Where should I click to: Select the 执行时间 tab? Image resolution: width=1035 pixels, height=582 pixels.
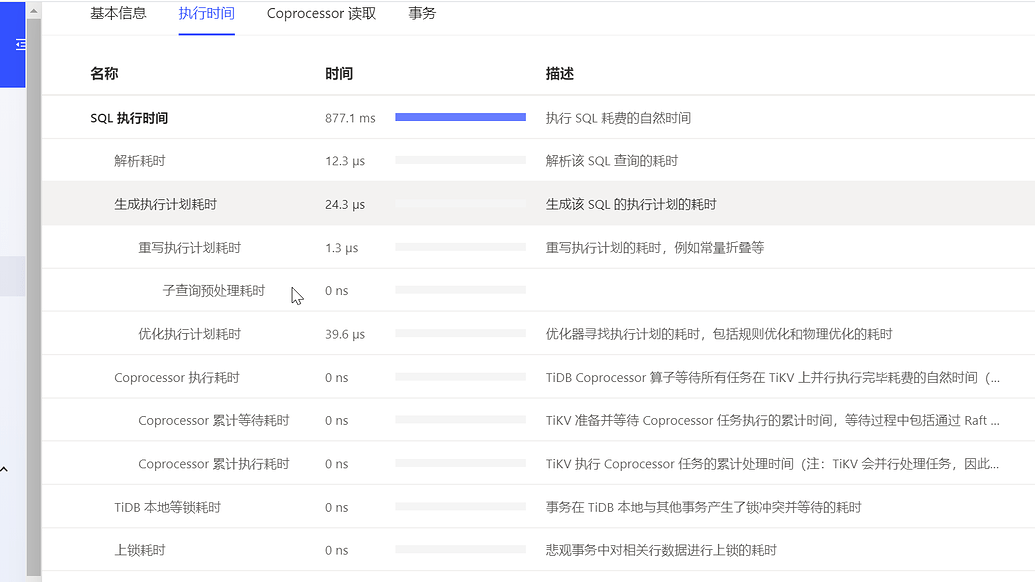(x=206, y=14)
